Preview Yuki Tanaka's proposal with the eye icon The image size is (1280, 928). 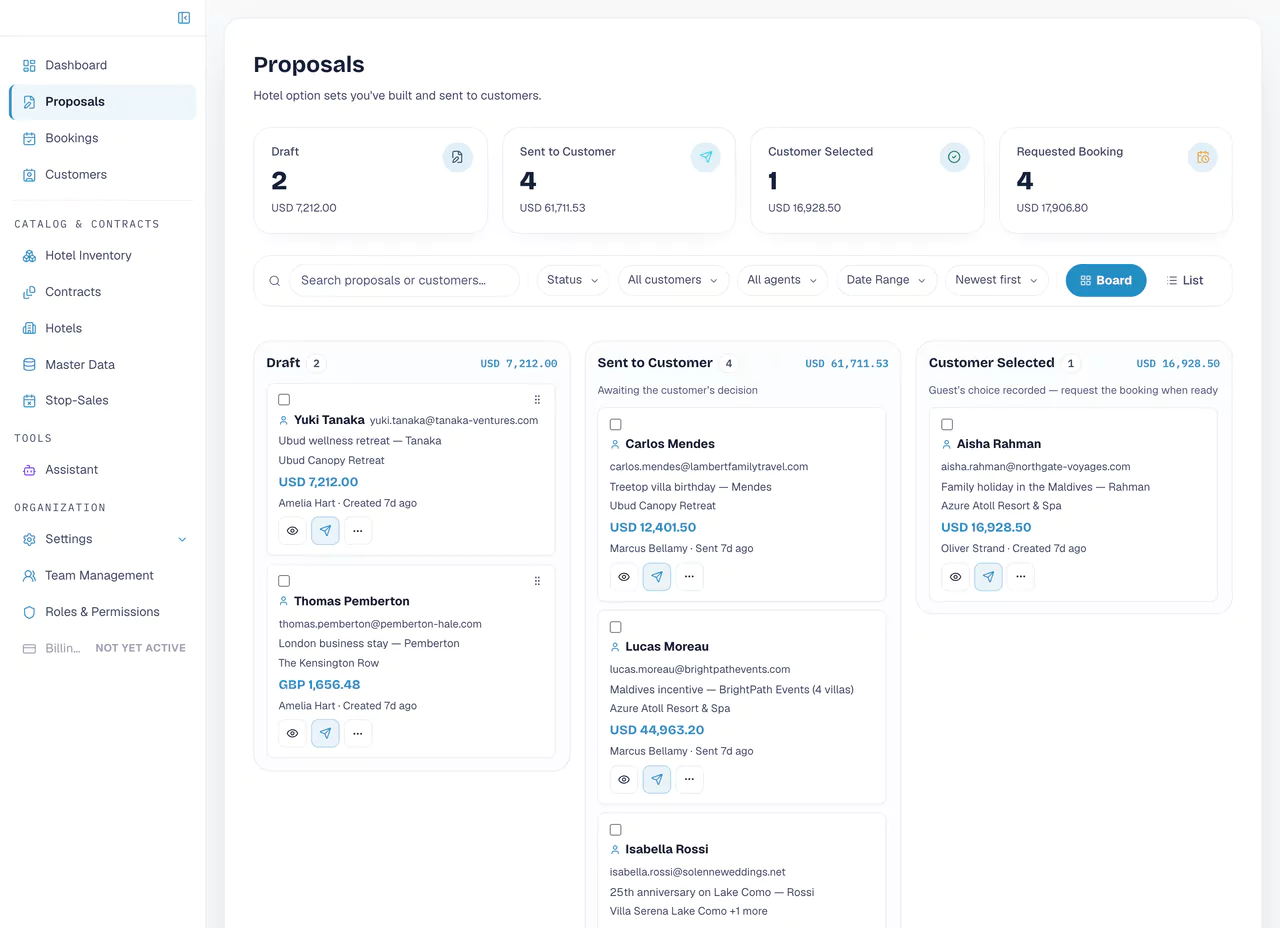[x=292, y=531]
